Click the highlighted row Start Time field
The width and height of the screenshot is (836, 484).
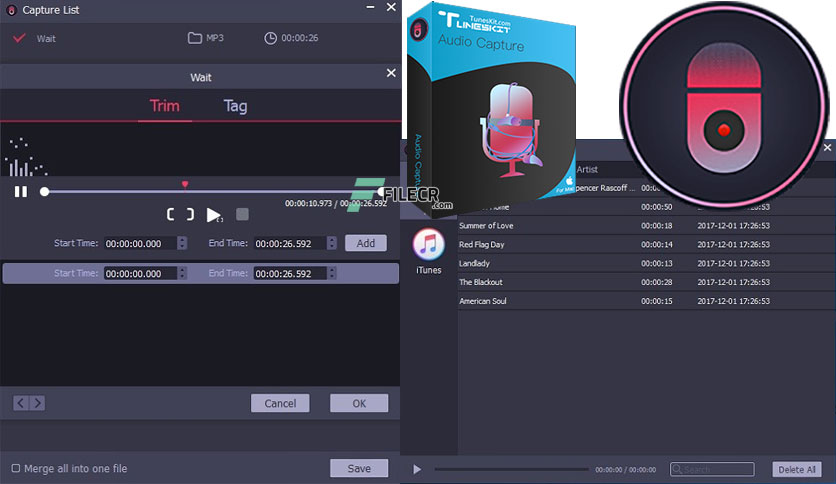click(140, 273)
